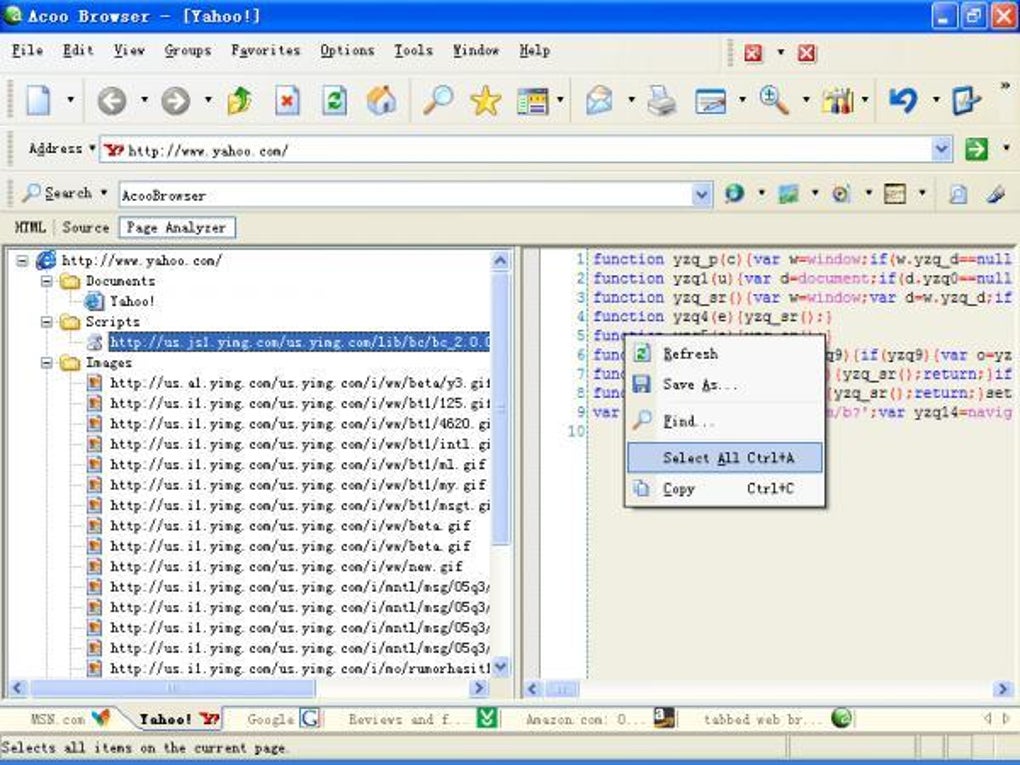Image resolution: width=1020 pixels, height=765 pixels.
Task: Choose Copy in the context menu
Action: point(725,489)
